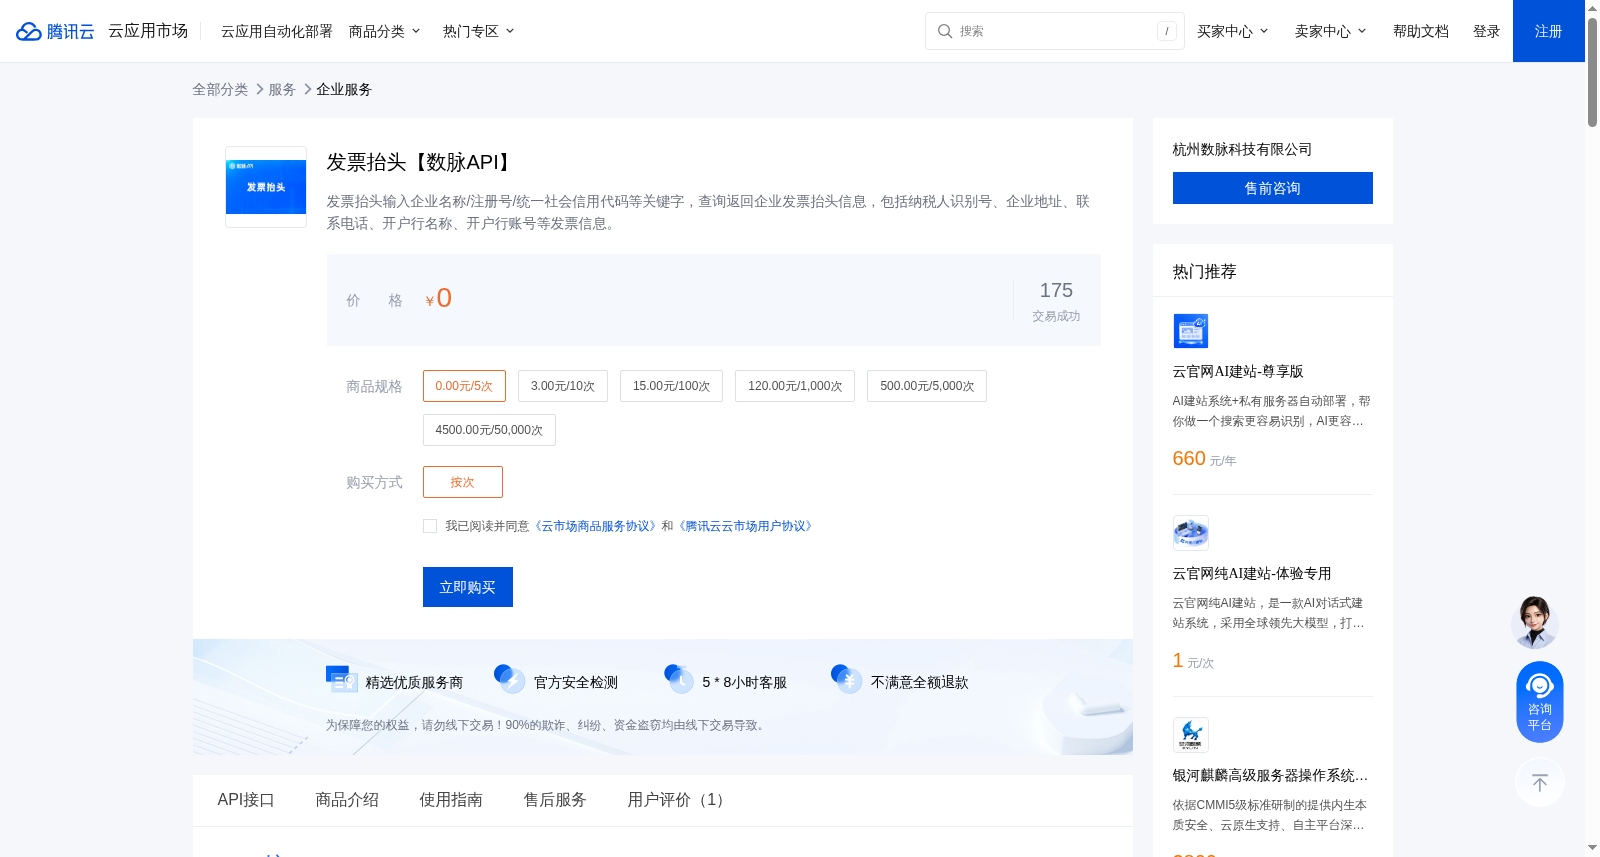This screenshot has height=857, width=1600.
Task: Open the 卖家中心 dropdown
Action: pos(1331,31)
